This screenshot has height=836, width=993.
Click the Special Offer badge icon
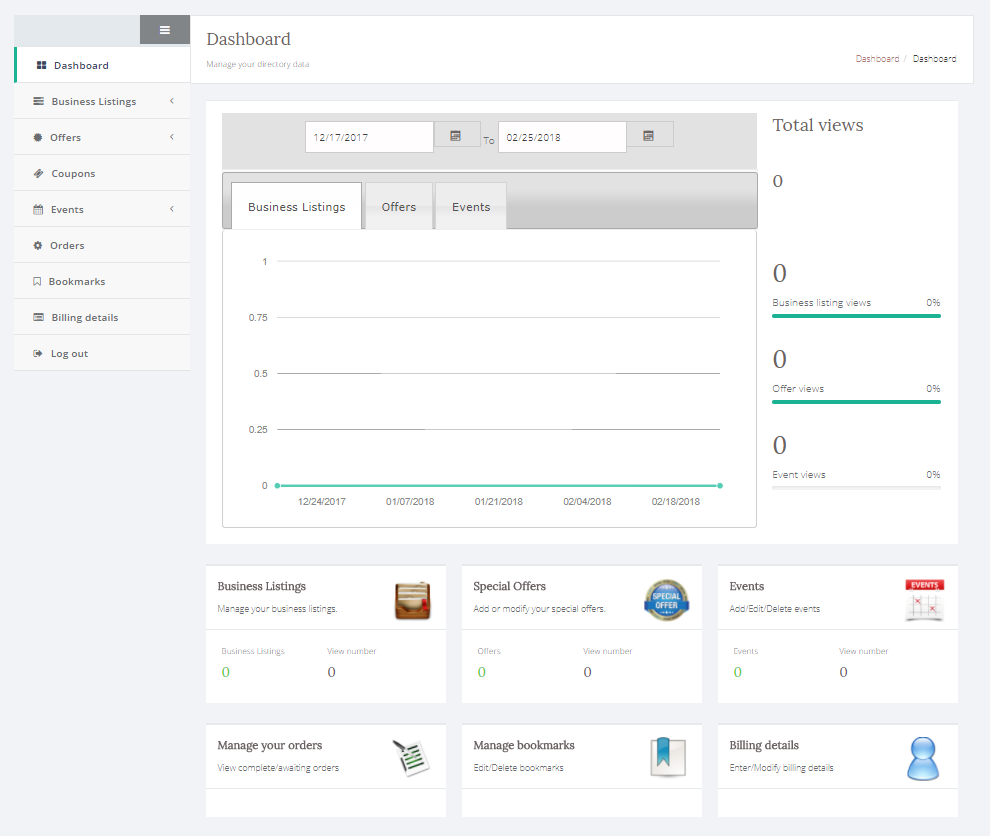667,600
